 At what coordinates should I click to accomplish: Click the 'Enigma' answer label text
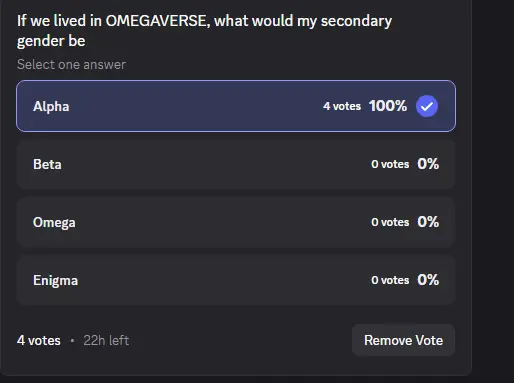point(55,281)
